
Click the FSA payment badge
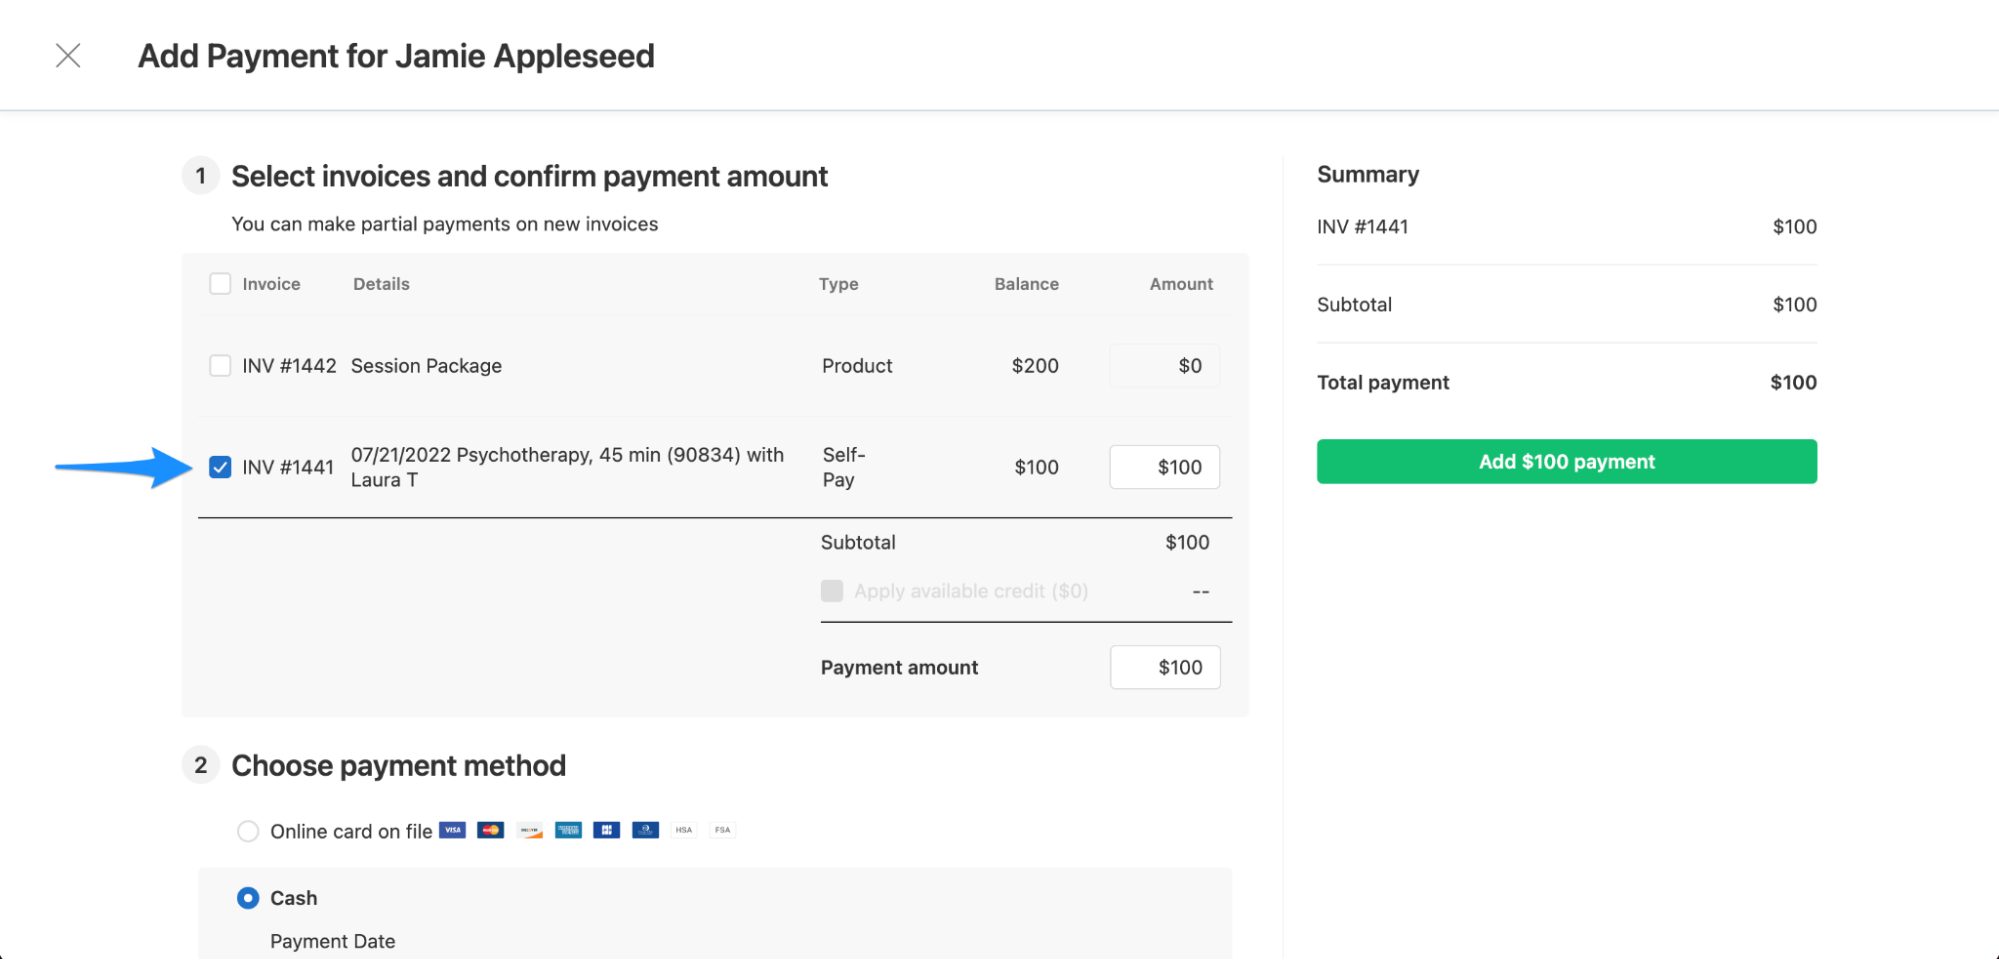[722, 830]
